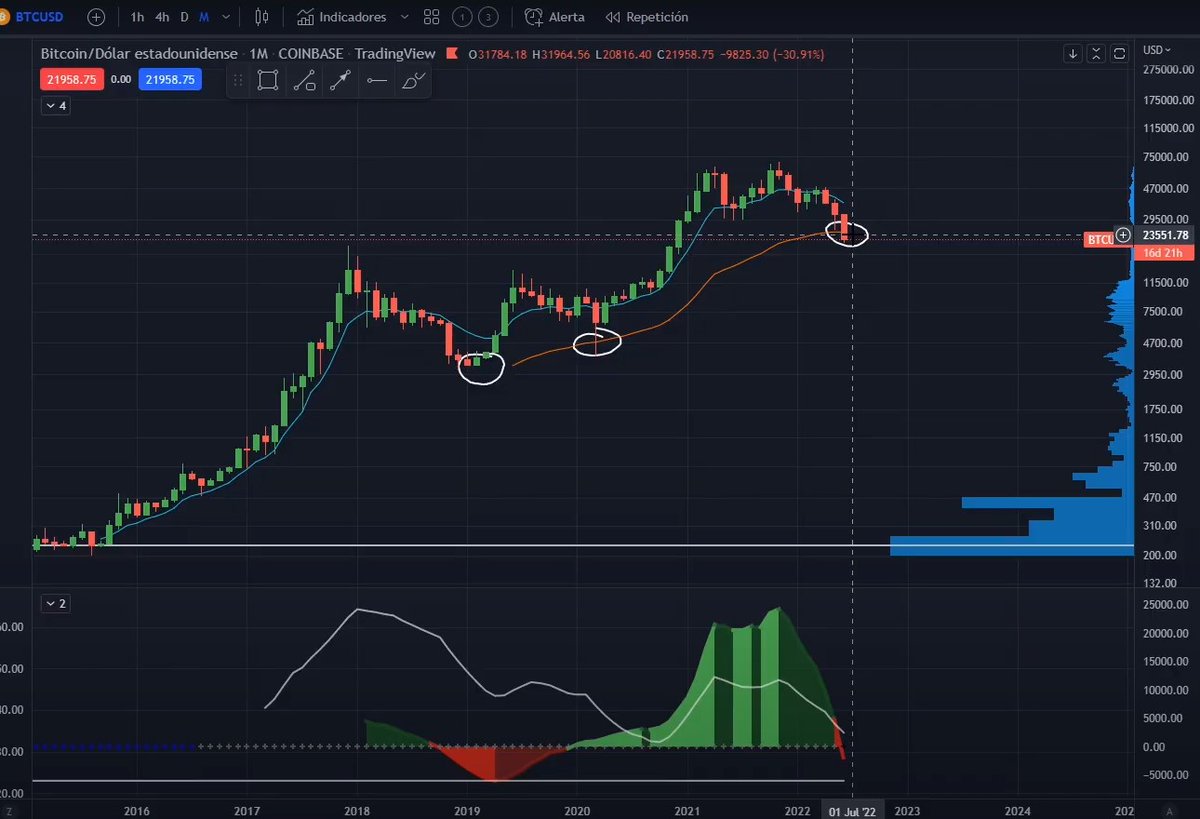This screenshot has width=1200, height=819.
Task: Create a new Alerta
Action: click(x=555, y=17)
